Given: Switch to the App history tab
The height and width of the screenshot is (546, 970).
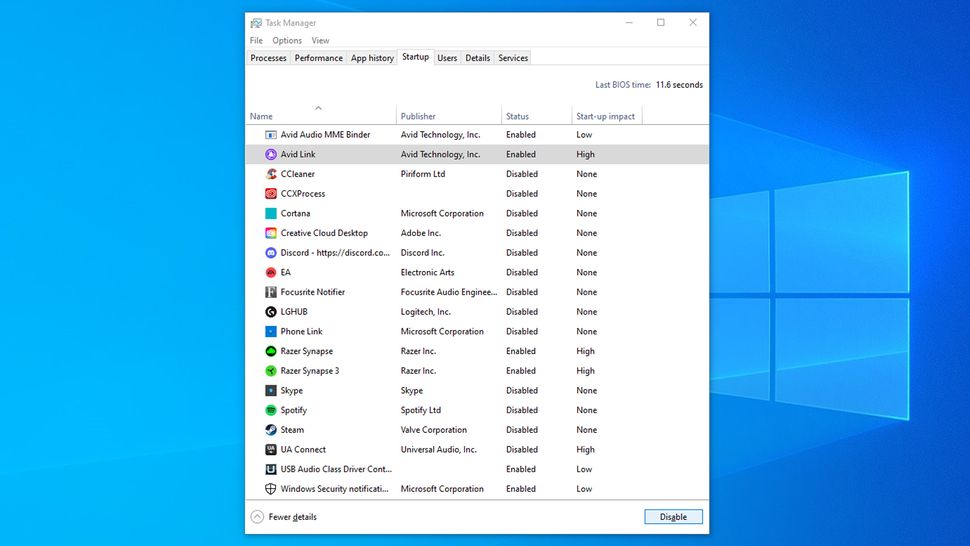Looking at the screenshot, I should point(372,58).
